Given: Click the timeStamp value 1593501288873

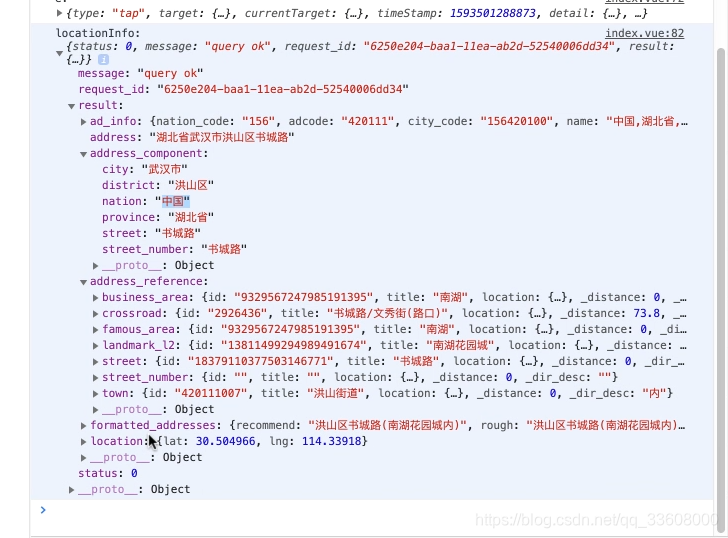Looking at the screenshot, I should click(x=493, y=13).
